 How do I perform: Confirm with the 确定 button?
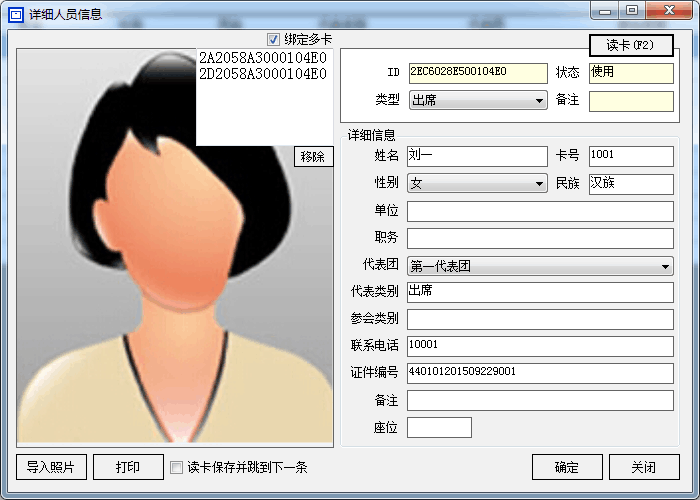pyautogui.click(x=567, y=467)
